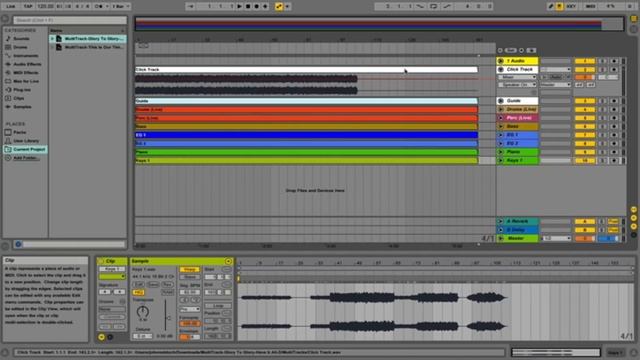640x360 pixels.
Task: Solo the Piano track
Action: tap(603, 152)
